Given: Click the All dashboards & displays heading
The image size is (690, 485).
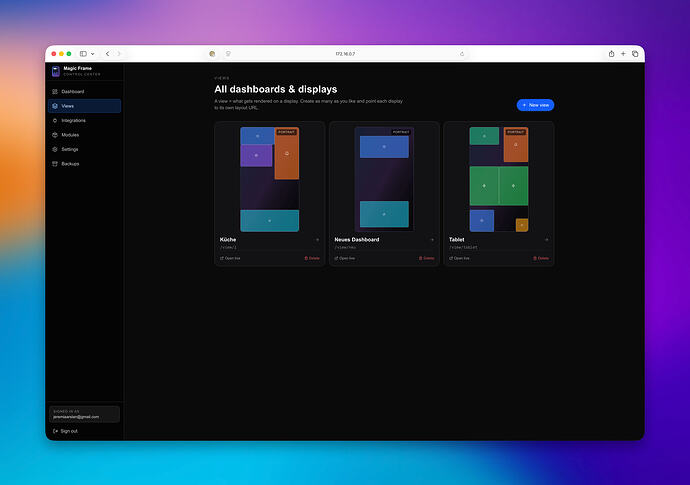Looking at the screenshot, I should click(276, 89).
